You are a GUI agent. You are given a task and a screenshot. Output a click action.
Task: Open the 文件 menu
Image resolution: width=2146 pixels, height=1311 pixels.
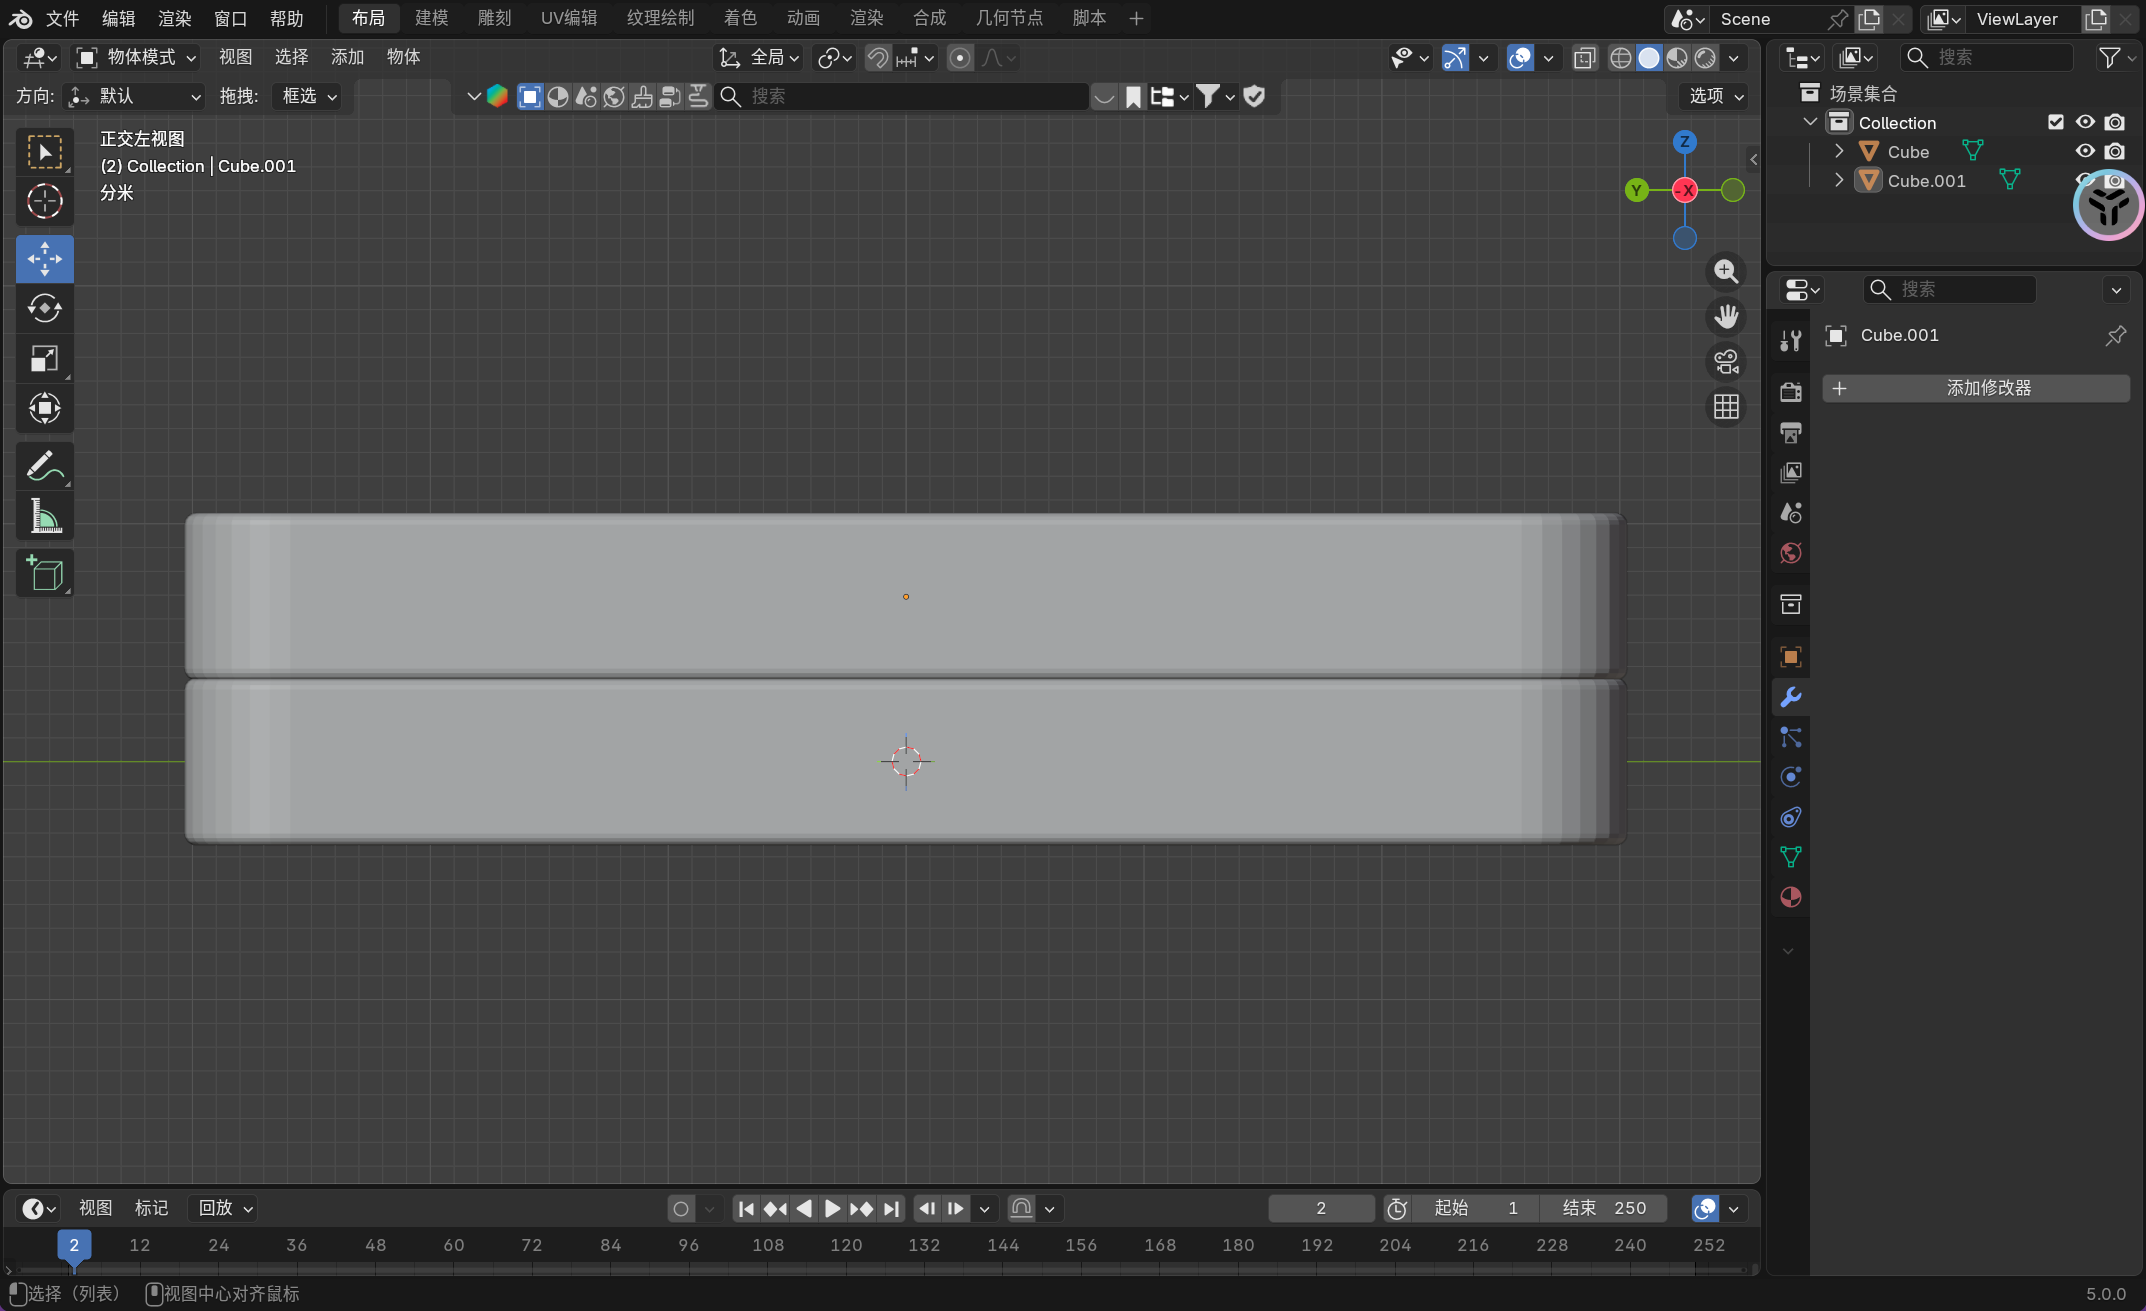[x=62, y=18]
